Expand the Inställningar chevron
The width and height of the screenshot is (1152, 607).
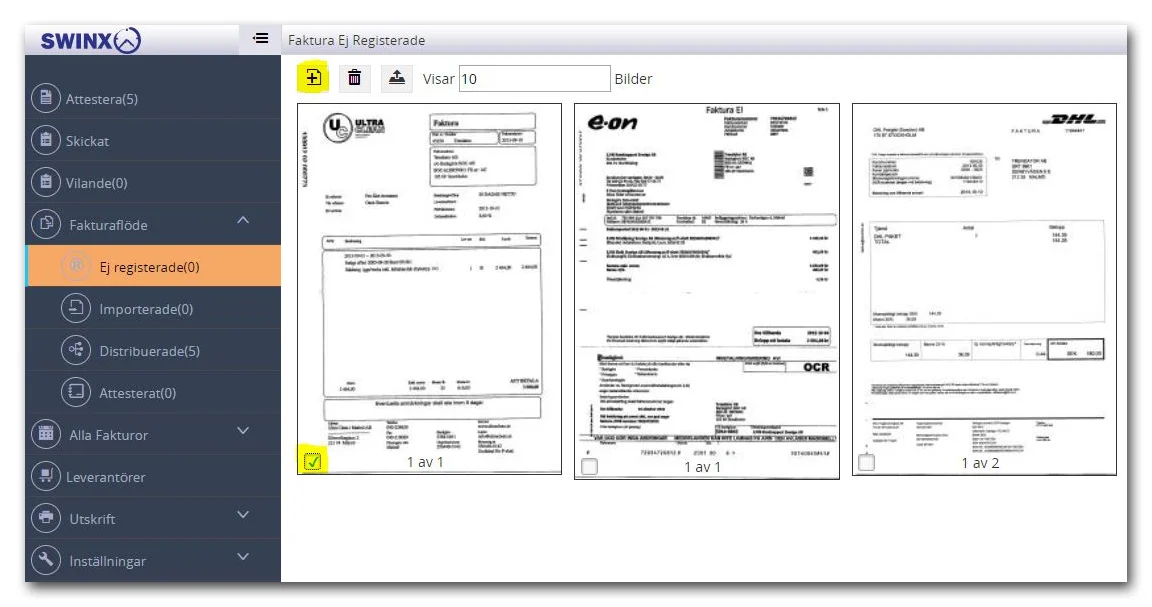[x=243, y=556]
